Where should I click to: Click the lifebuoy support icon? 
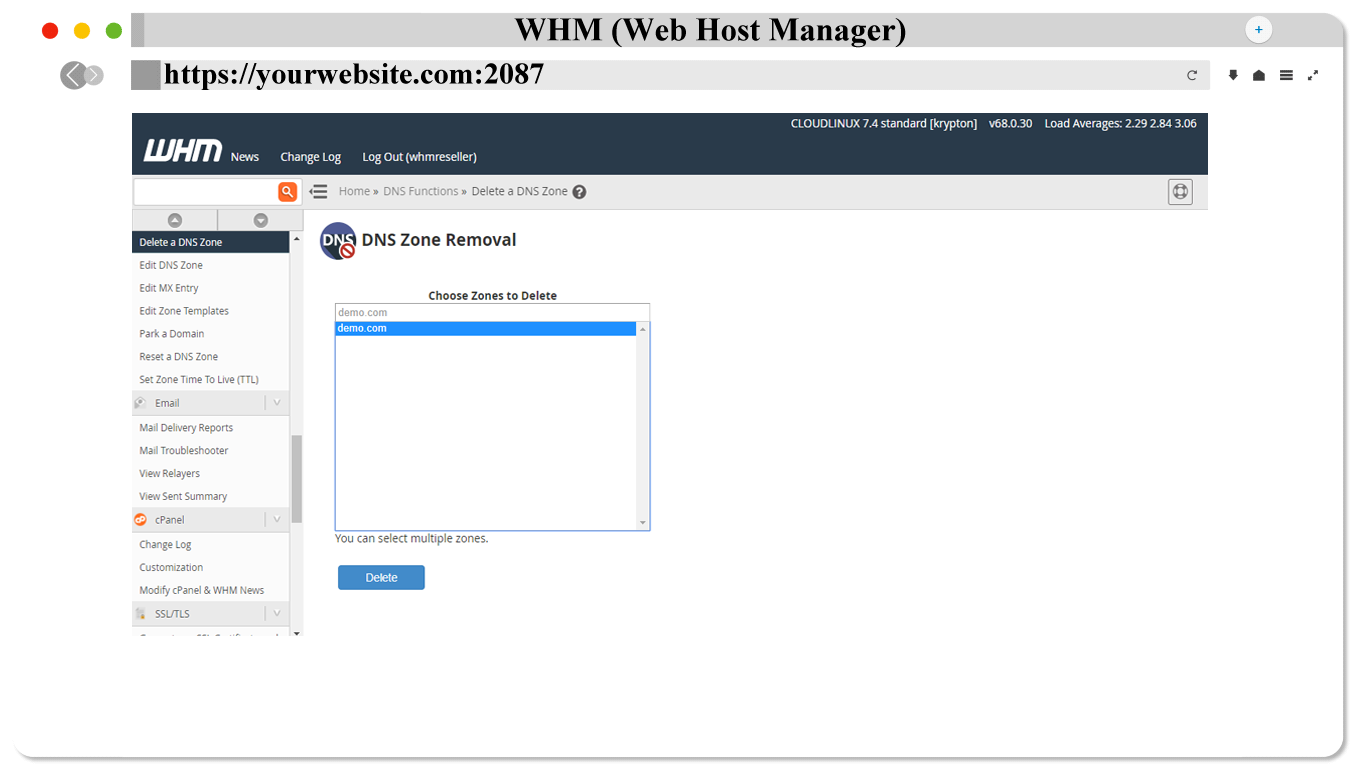(1180, 192)
